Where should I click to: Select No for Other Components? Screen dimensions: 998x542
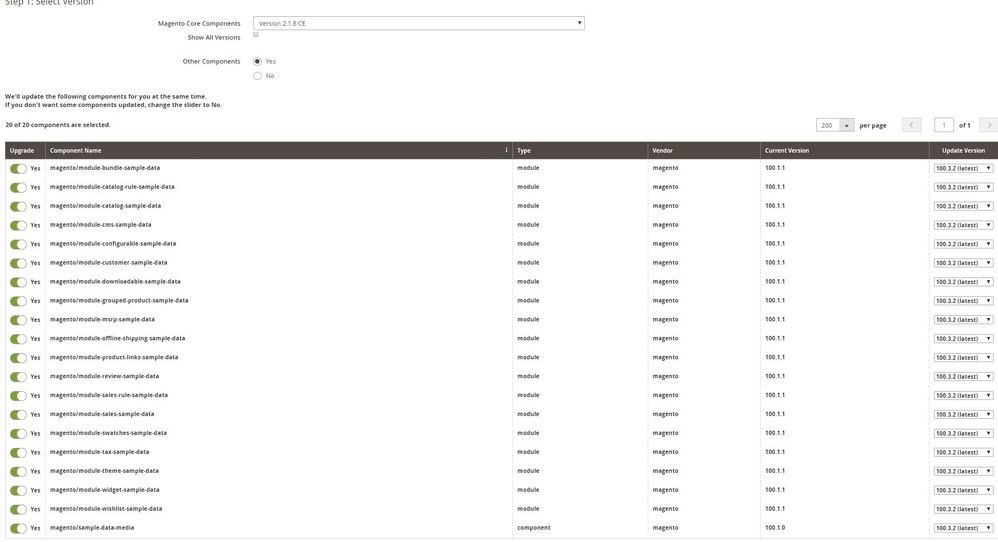pos(257,76)
